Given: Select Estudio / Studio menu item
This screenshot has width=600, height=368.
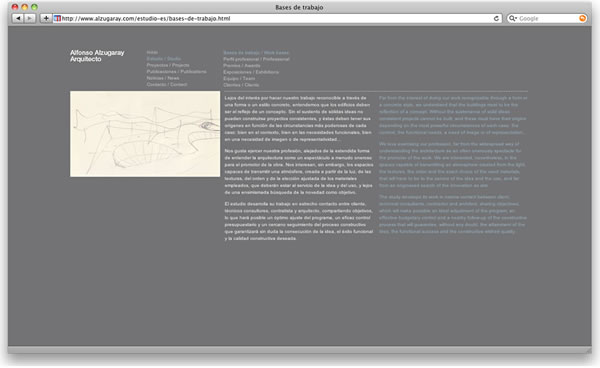Looking at the screenshot, I should coord(164,59).
